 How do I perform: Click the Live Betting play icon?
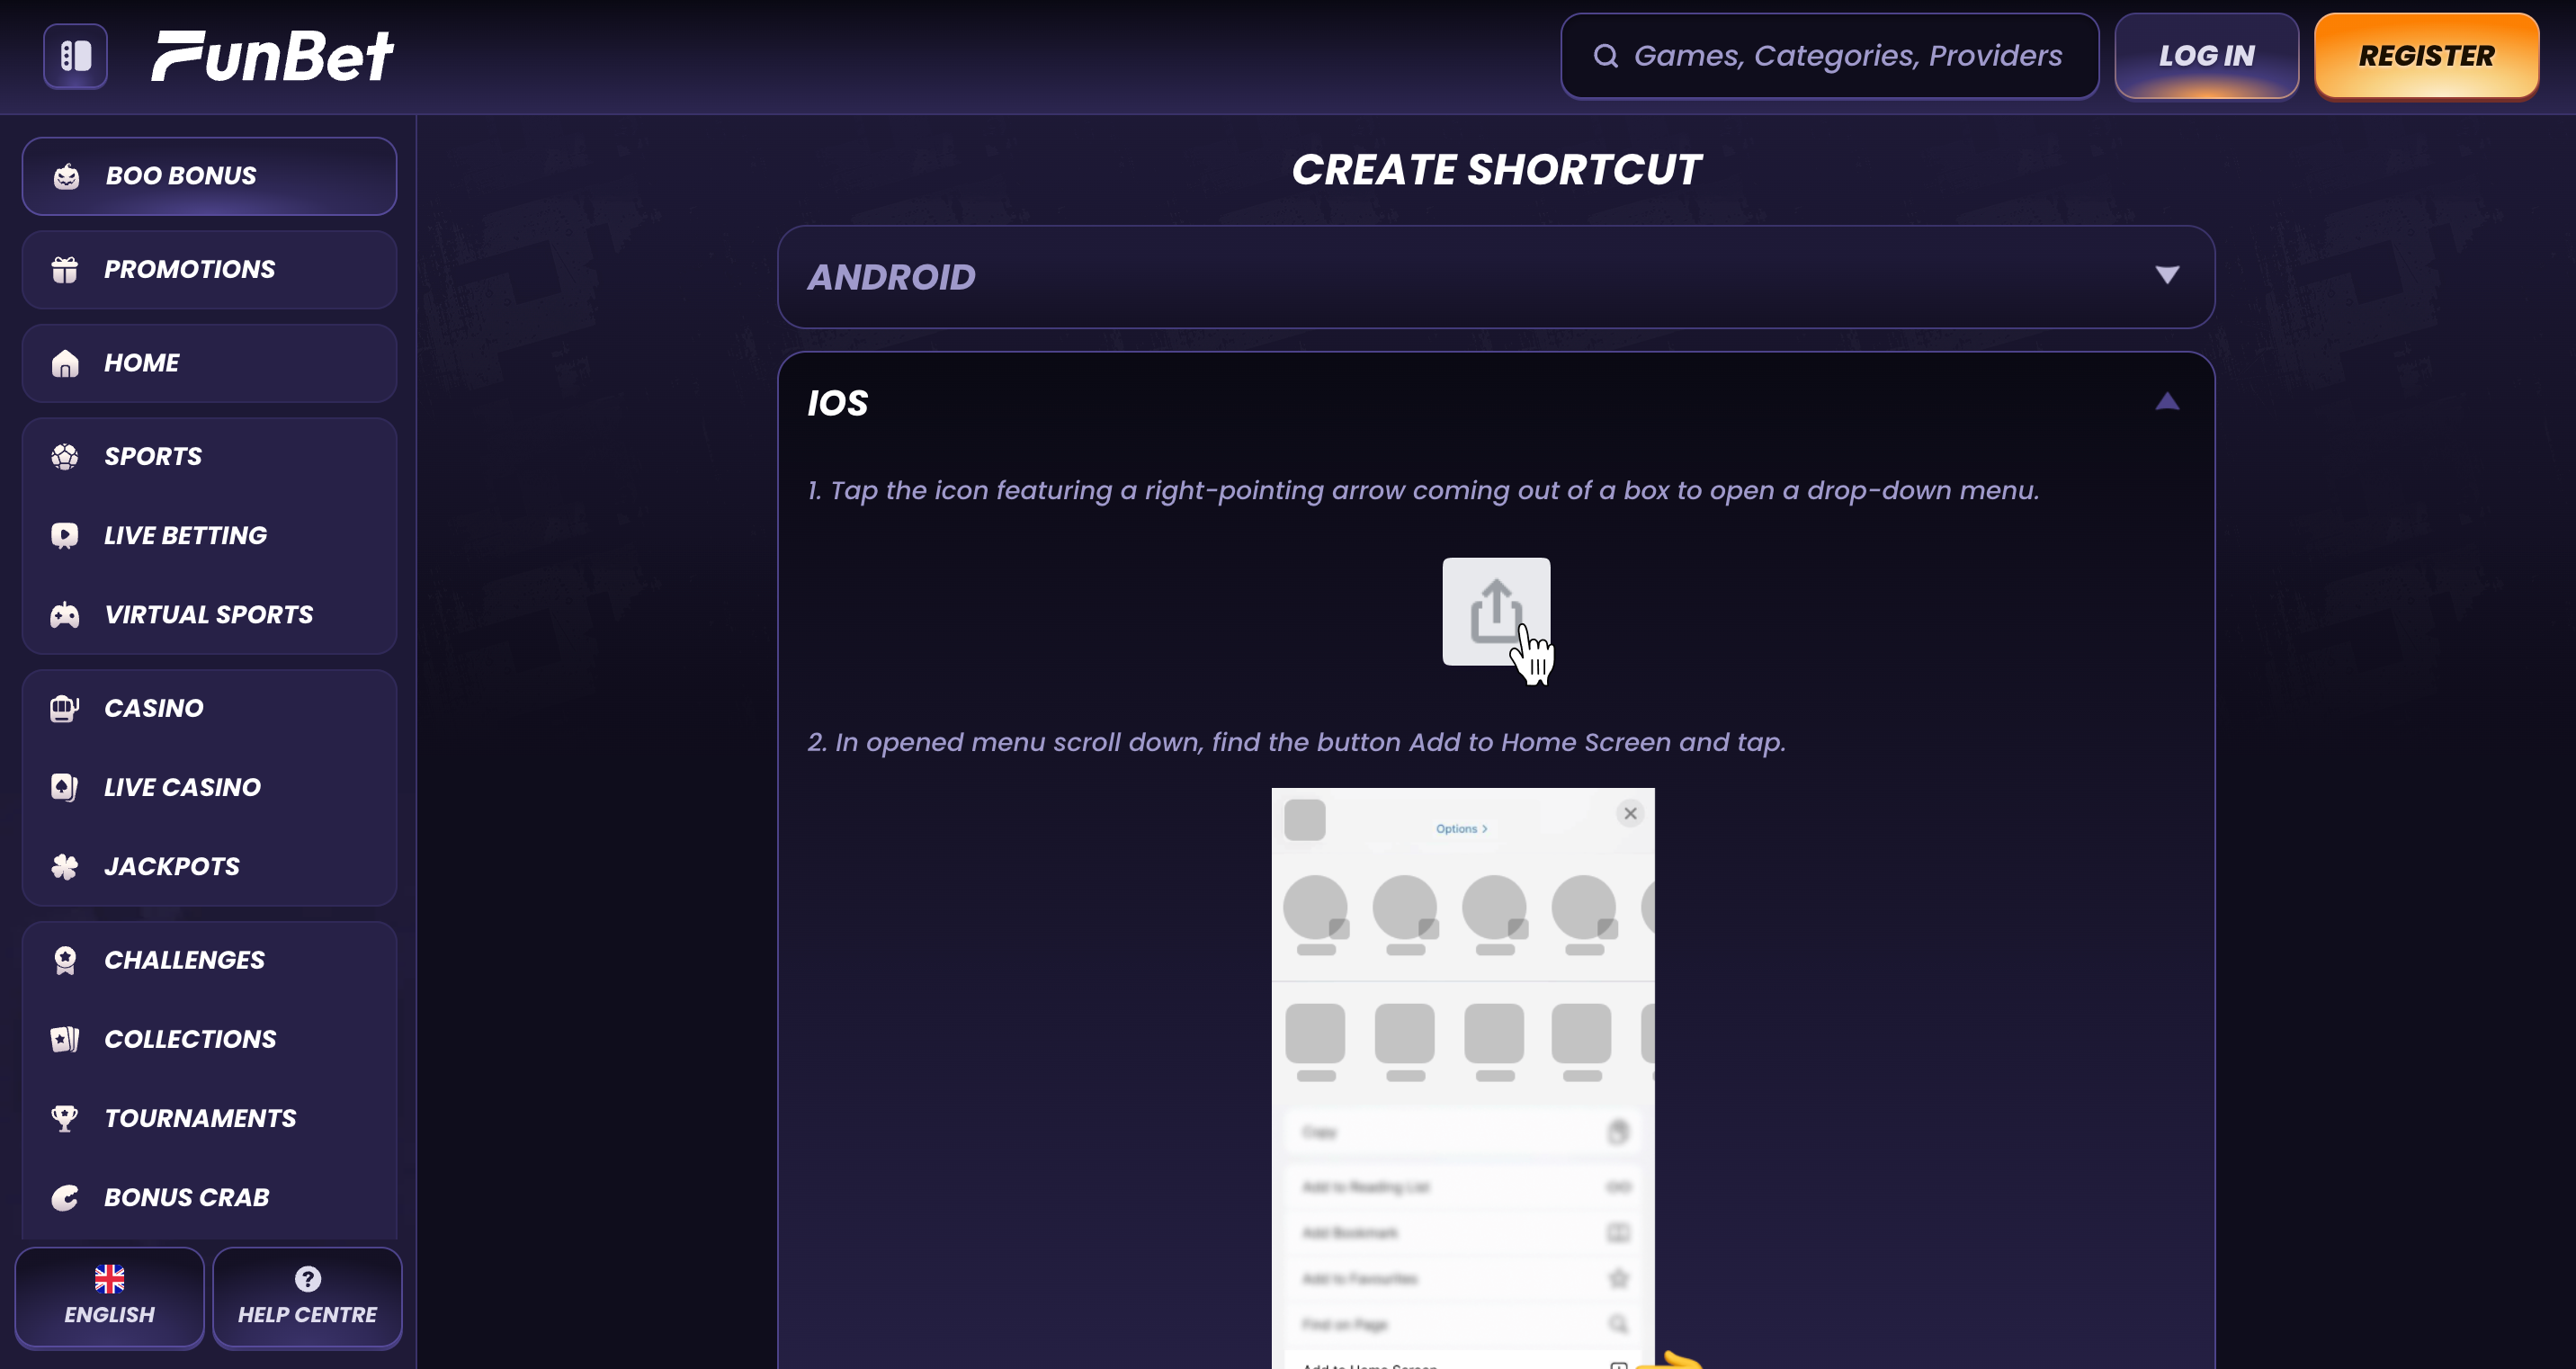[65, 536]
